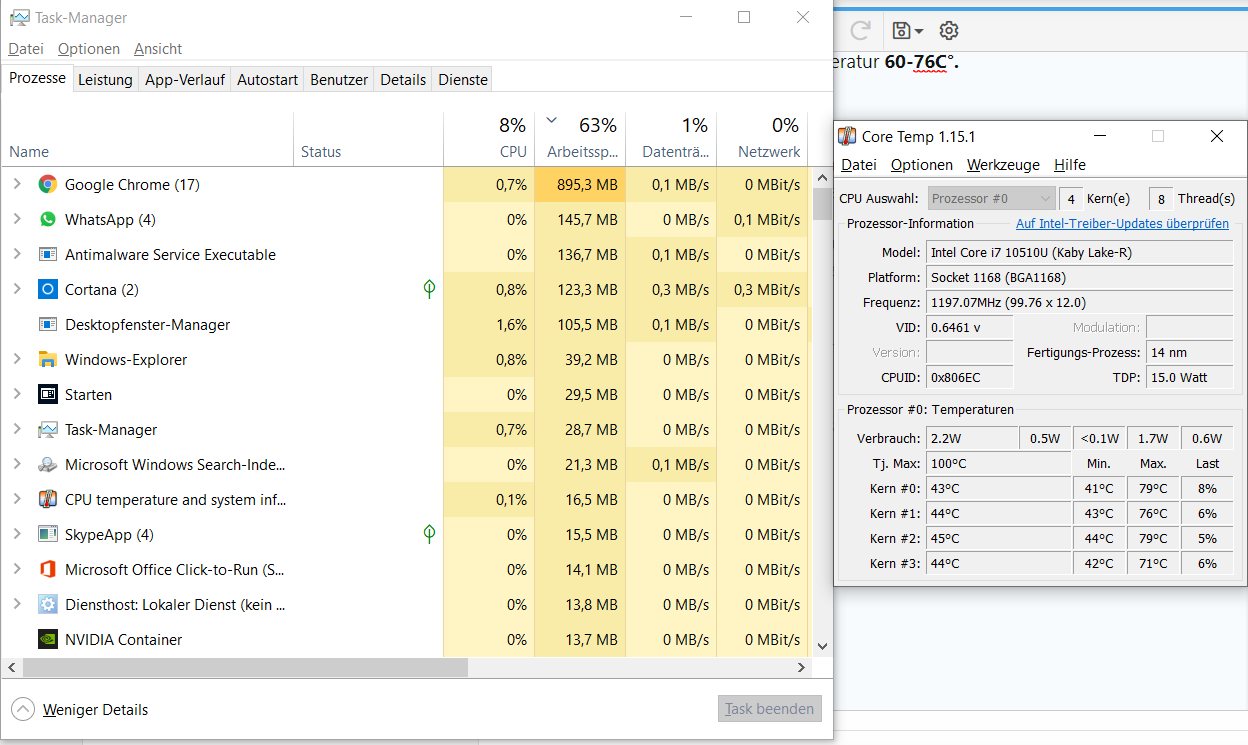Collapse view with Weniger Details chevron
Image resolution: width=1248 pixels, height=745 pixels.
coord(22,709)
